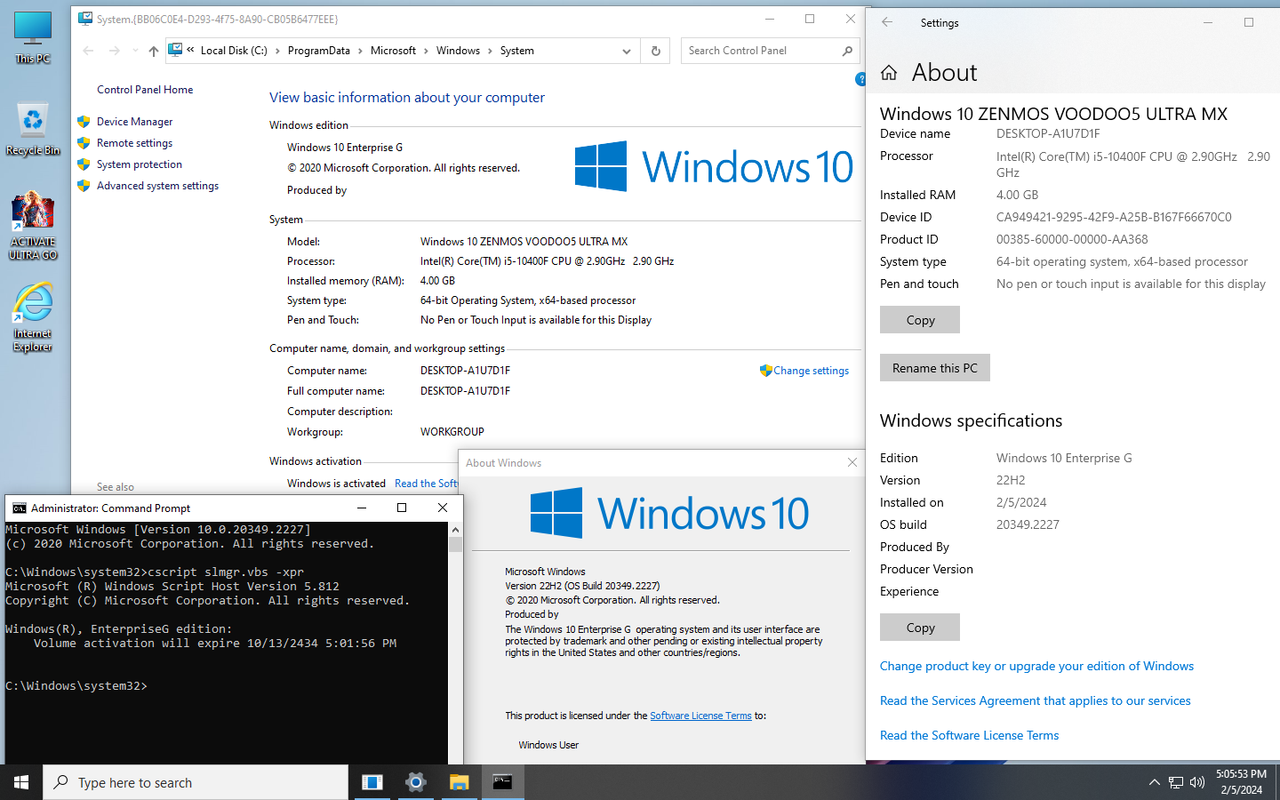The width and height of the screenshot is (1280, 800).
Task: Click the Search Control Panel field
Action: coord(770,51)
